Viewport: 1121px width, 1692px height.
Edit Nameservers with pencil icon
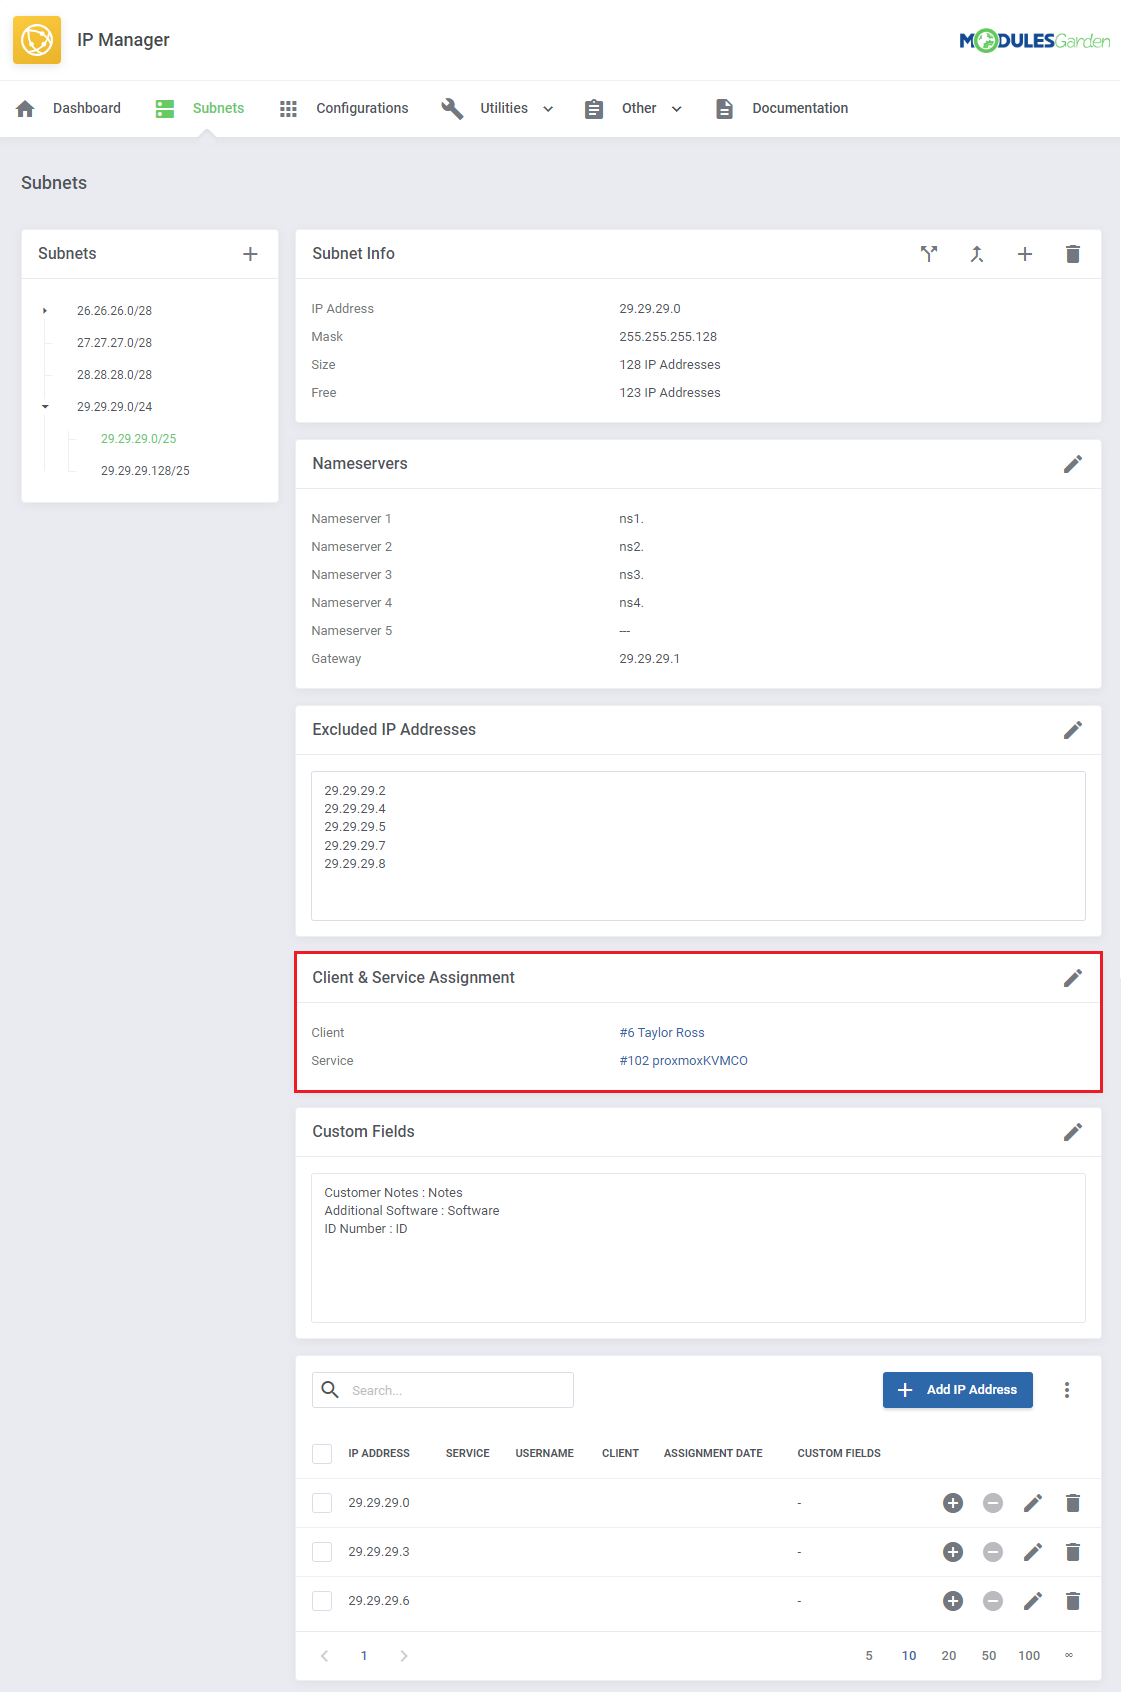[1073, 464]
